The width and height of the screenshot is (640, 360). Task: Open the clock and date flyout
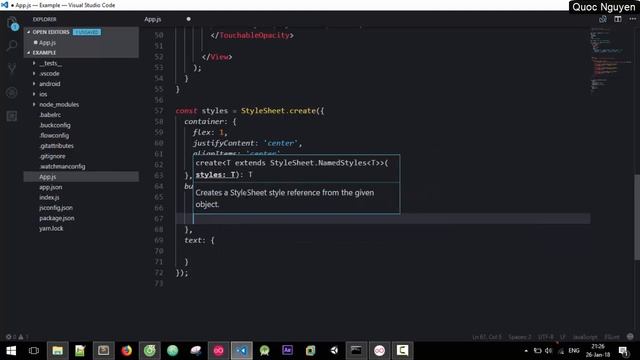[598, 351]
